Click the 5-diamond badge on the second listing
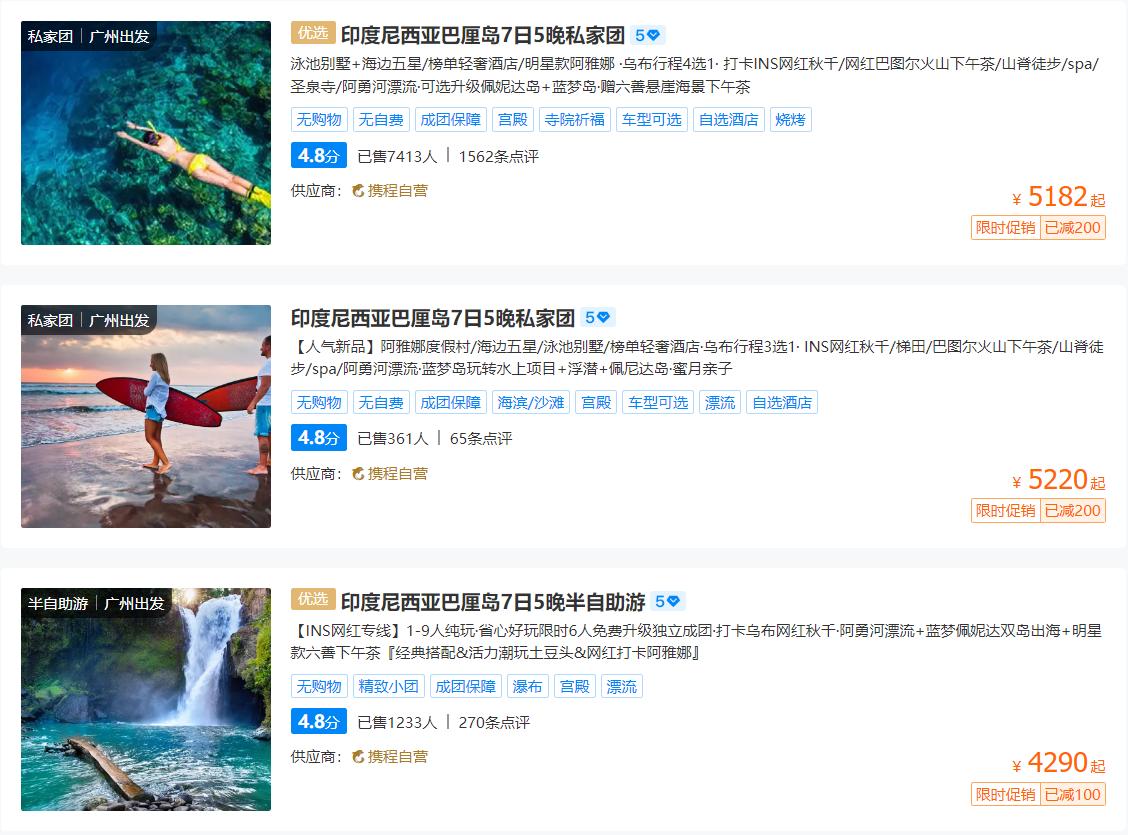Viewport: 1128px width, 835px height. 597,317
